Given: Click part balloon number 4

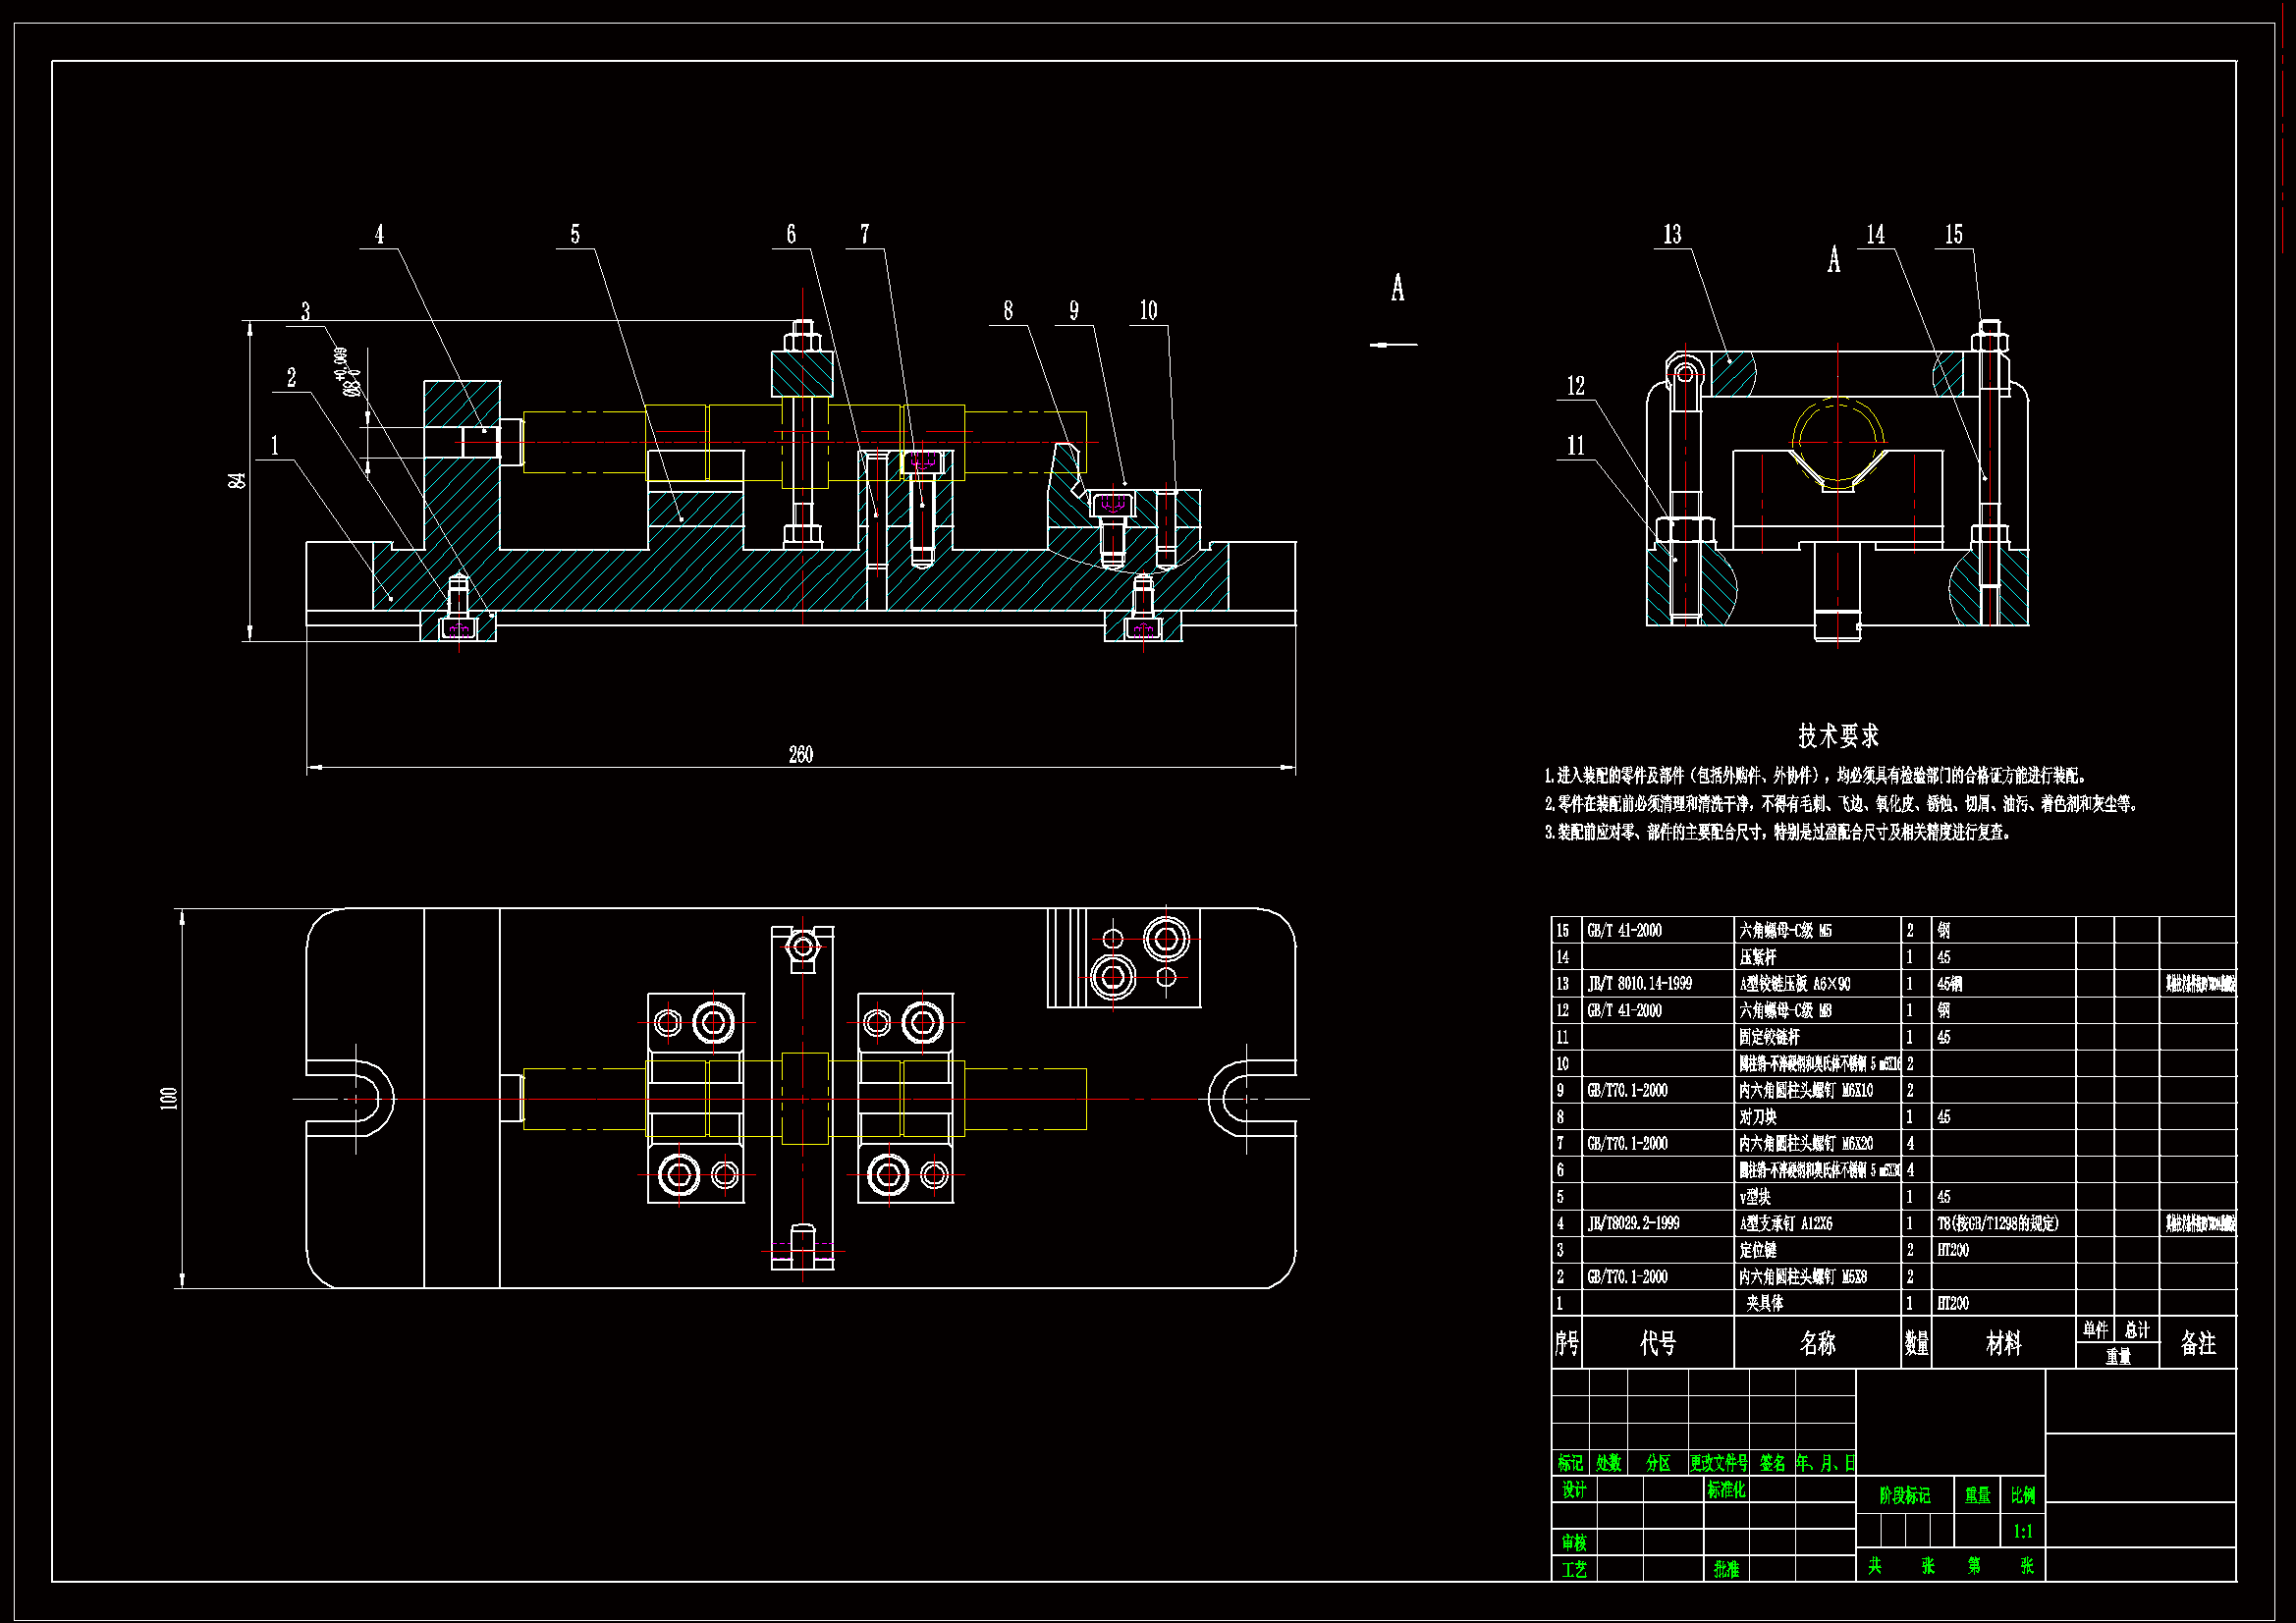Looking at the screenshot, I should click(379, 235).
